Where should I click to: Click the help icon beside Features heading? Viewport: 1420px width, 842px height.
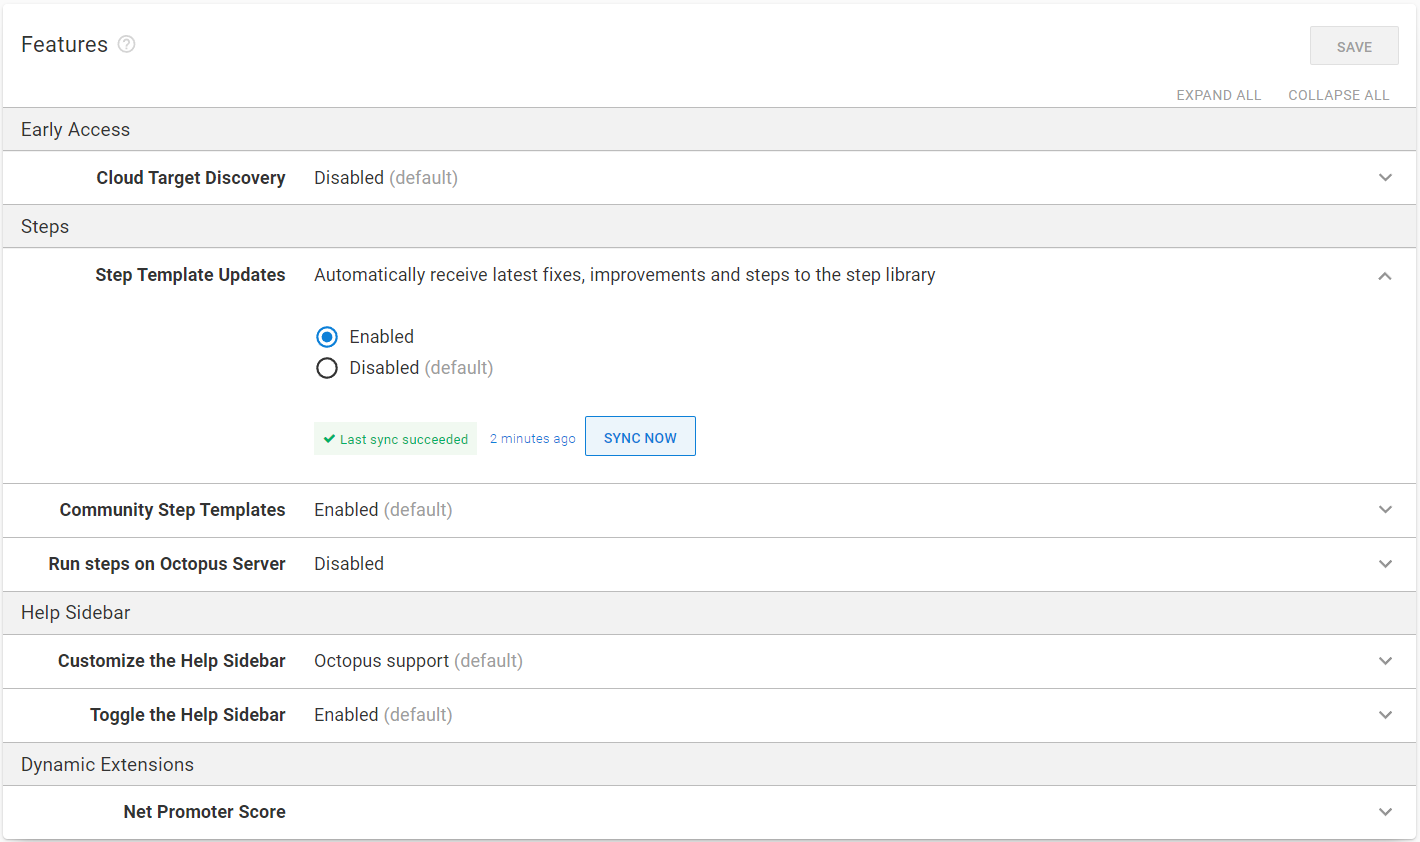(x=126, y=44)
